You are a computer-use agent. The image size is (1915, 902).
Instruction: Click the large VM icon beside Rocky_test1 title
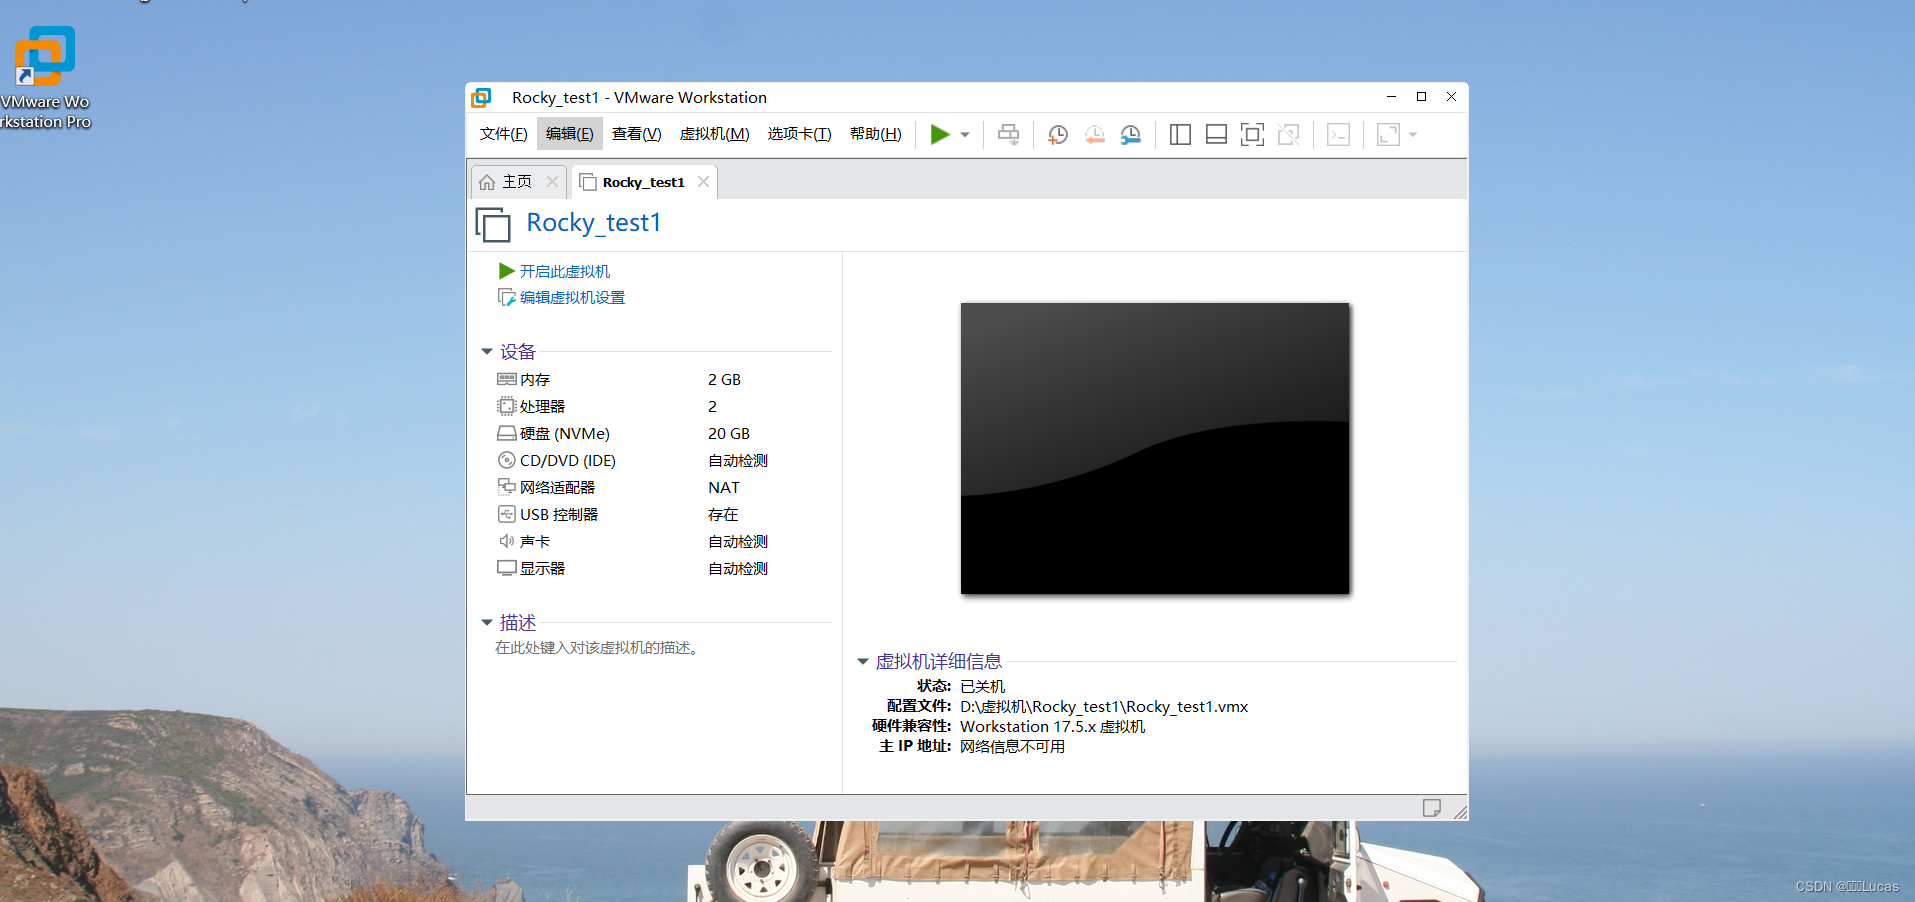(x=493, y=224)
